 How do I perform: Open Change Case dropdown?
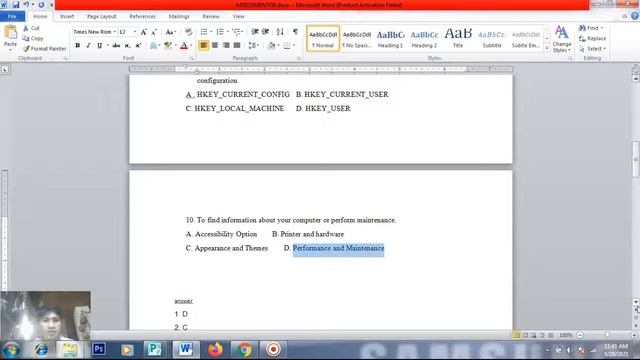171,32
